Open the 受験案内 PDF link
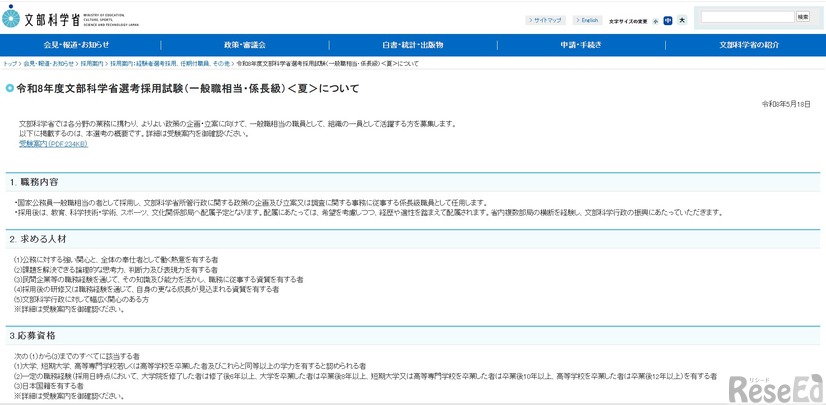The height and width of the screenshot is (405, 826). (x=53, y=144)
